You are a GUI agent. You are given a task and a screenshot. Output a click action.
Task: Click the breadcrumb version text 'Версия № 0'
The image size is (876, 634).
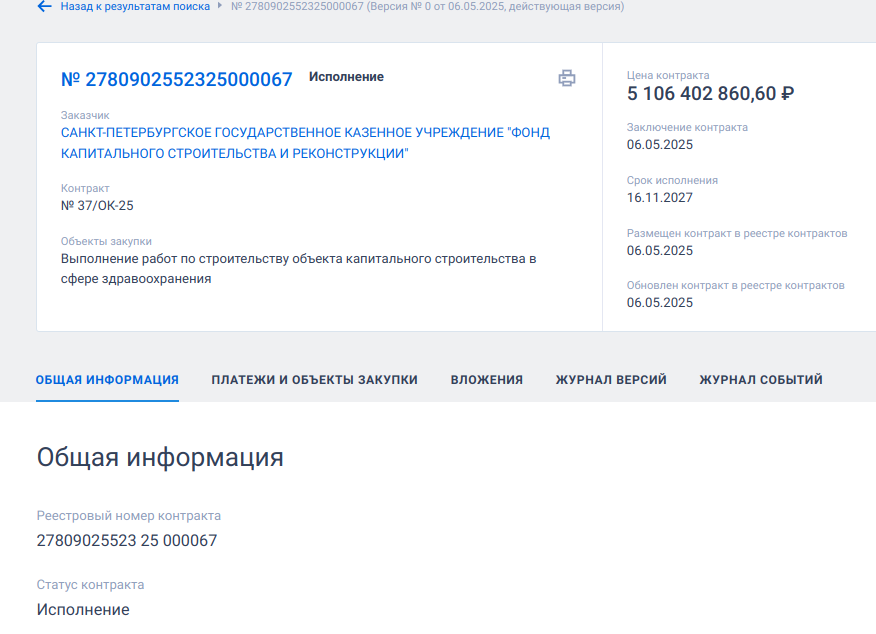[399, 7]
